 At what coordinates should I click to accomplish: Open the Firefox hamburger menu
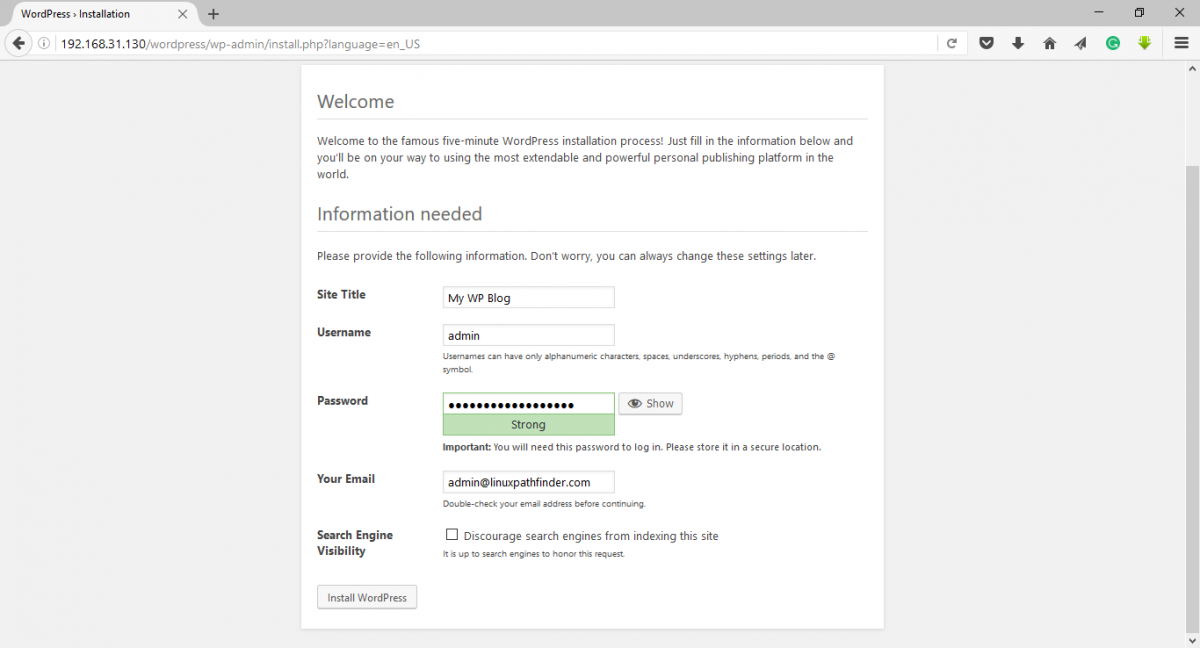click(x=1182, y=43)
